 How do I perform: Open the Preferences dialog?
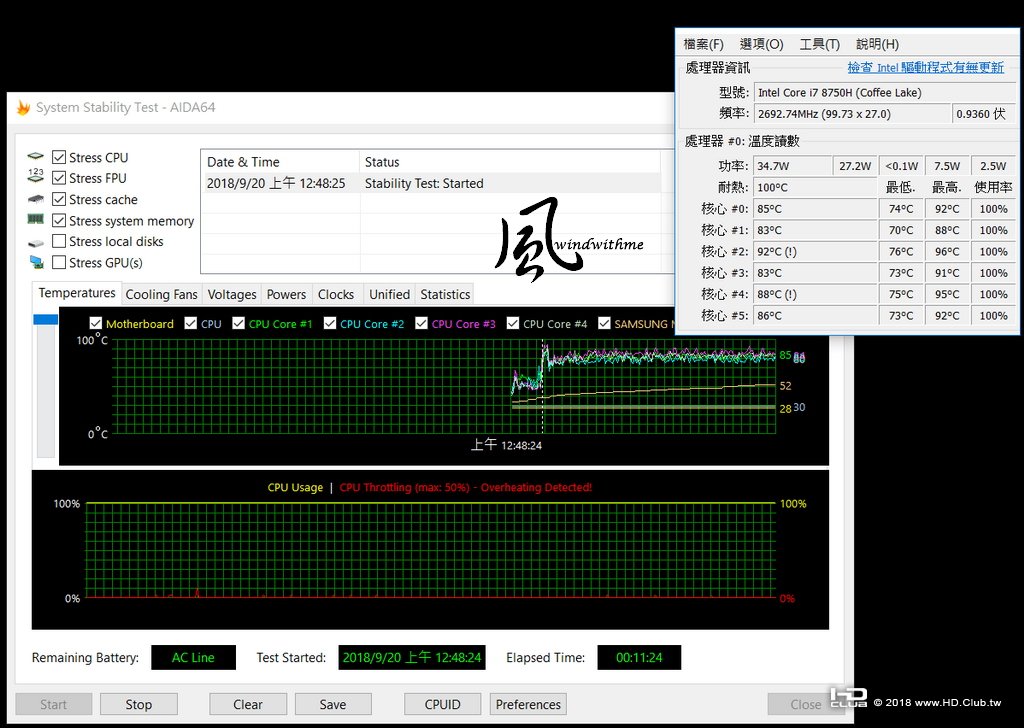point(528,704)
